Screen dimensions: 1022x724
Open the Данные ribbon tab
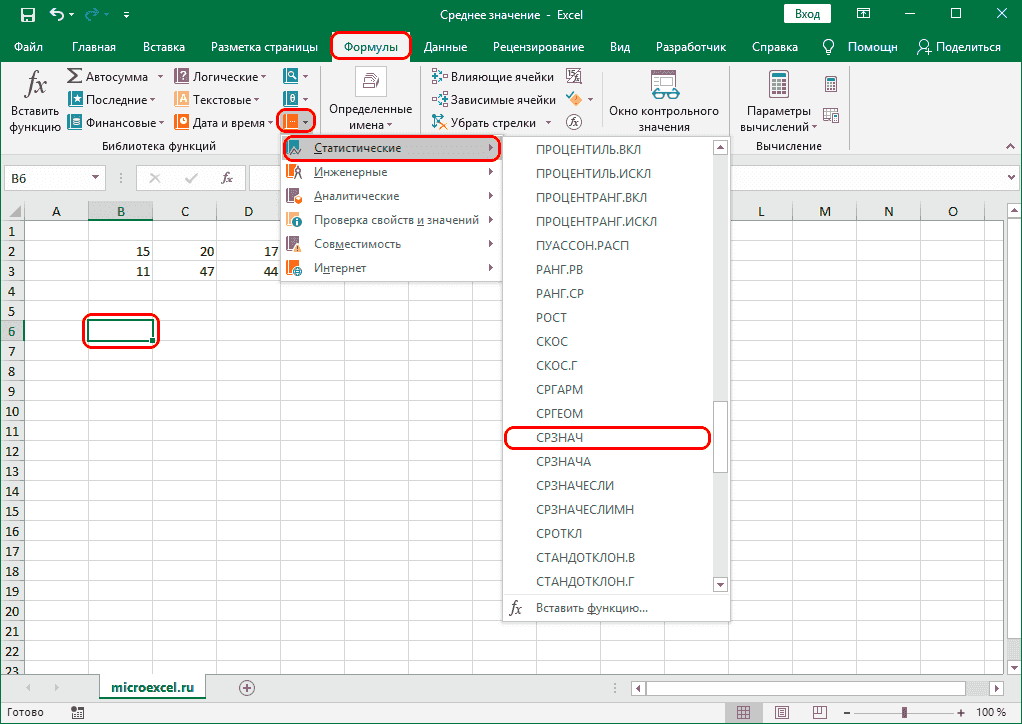coord(445,47)
